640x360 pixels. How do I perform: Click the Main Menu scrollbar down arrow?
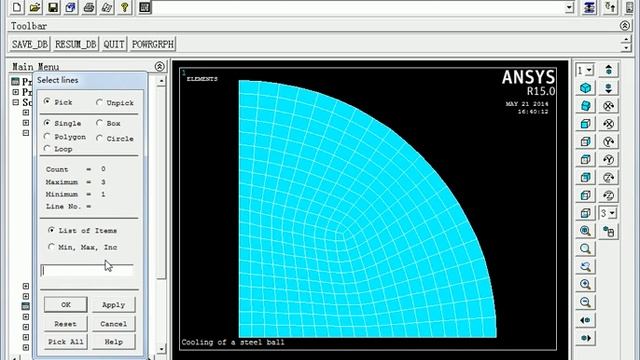click(161, 349)
